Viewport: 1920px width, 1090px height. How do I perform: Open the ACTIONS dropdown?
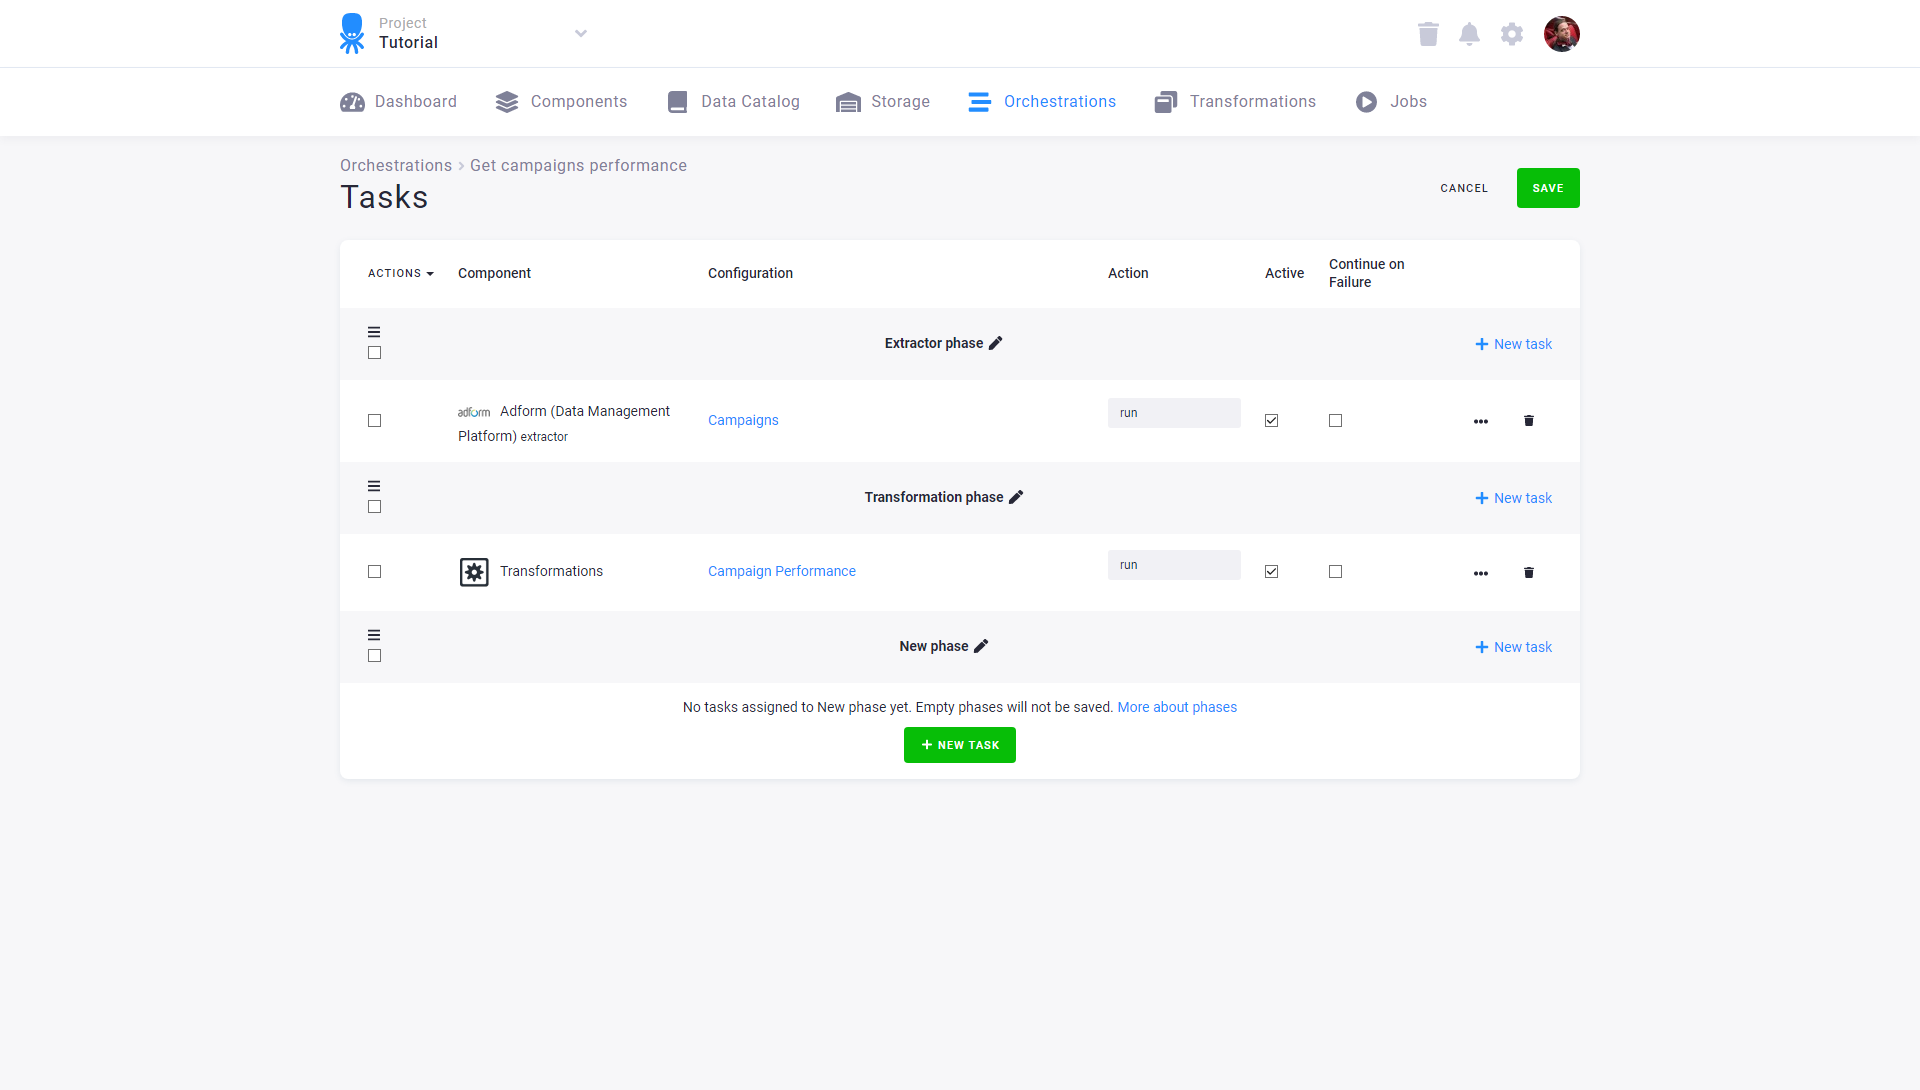399,273
